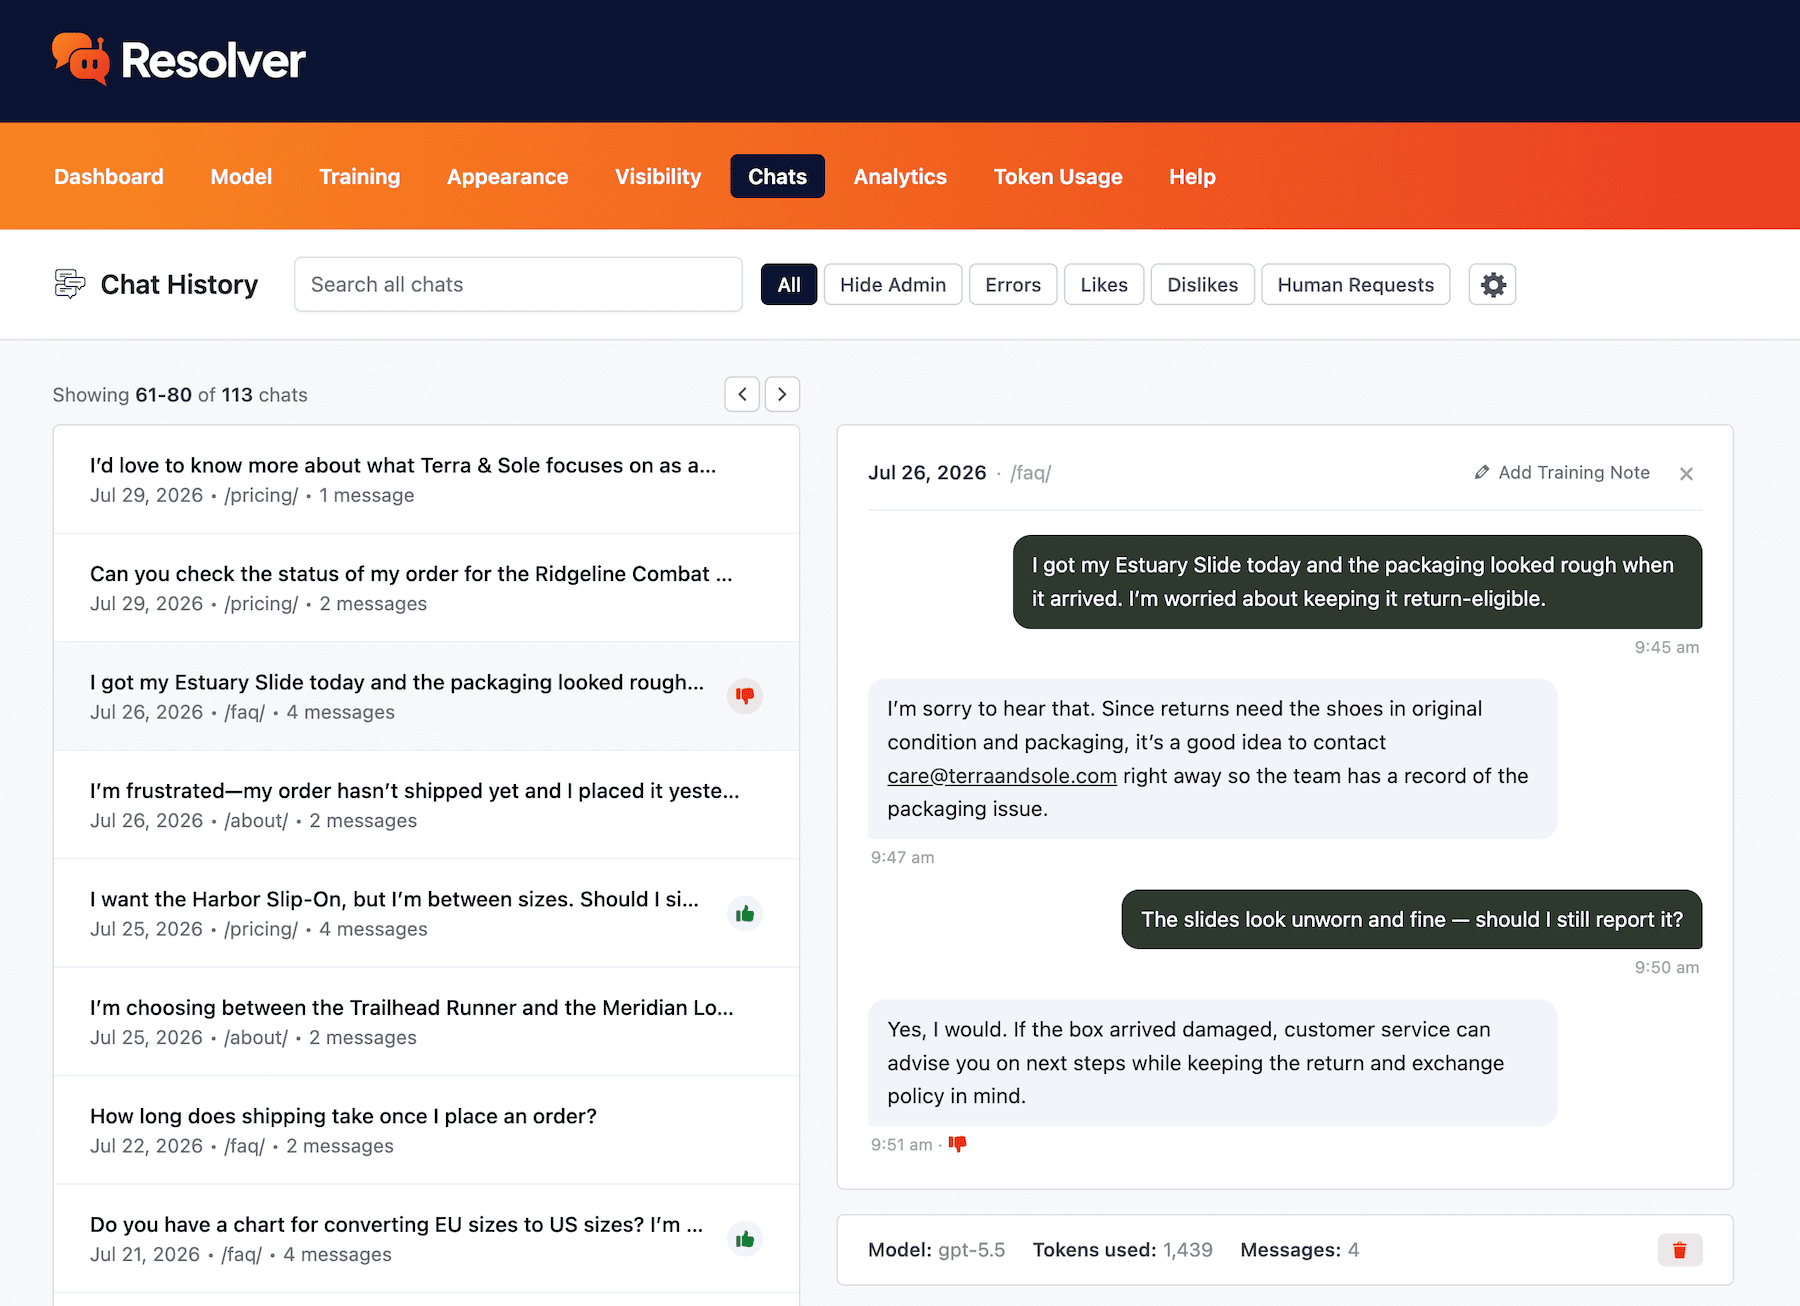Open the shipping time question chat
The image size is (1800, 1306).
point(426,1130)
